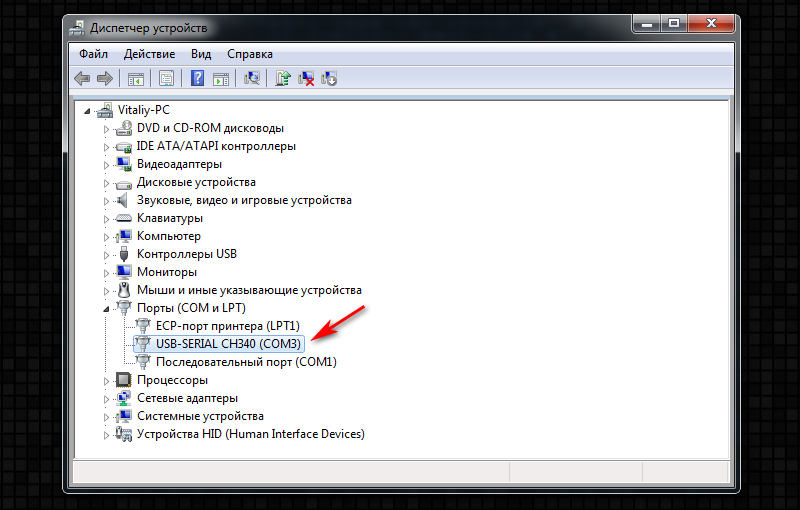Open the Properties toolbar icon
800x510 pixels.
[166, 79]
